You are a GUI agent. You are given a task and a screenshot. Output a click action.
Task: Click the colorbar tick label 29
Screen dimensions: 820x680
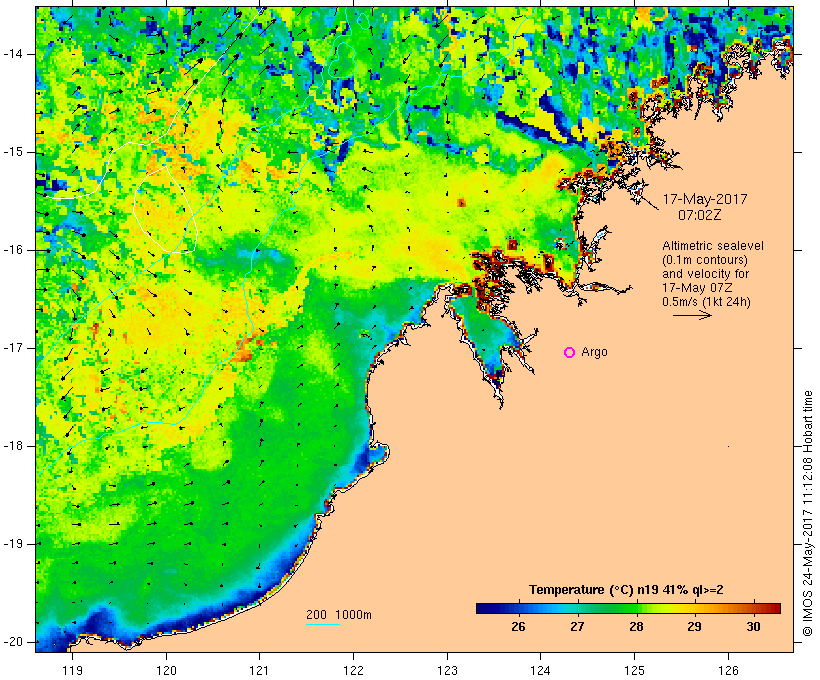(x=694, y=627)
